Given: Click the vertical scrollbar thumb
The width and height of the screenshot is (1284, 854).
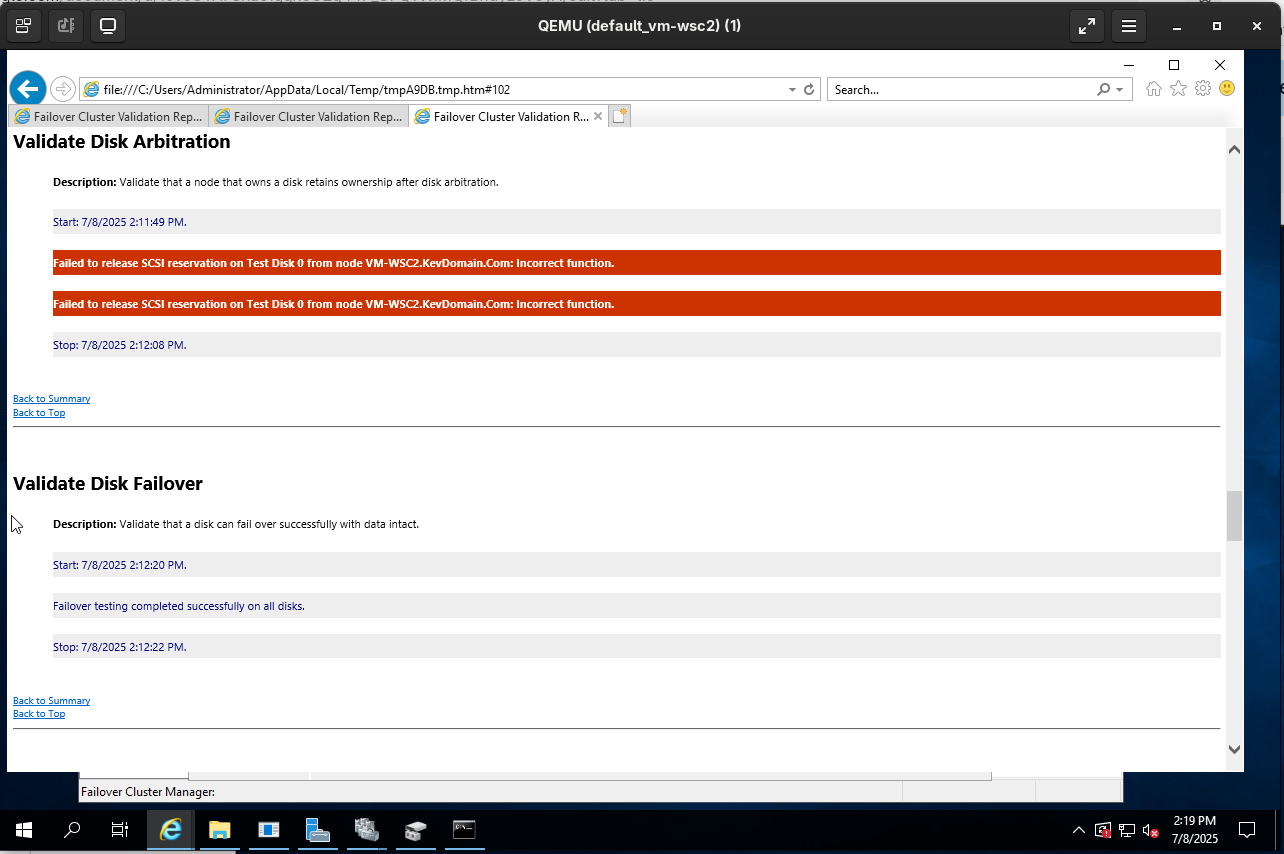Looking at the screenshot, I should coord(1234,516).
